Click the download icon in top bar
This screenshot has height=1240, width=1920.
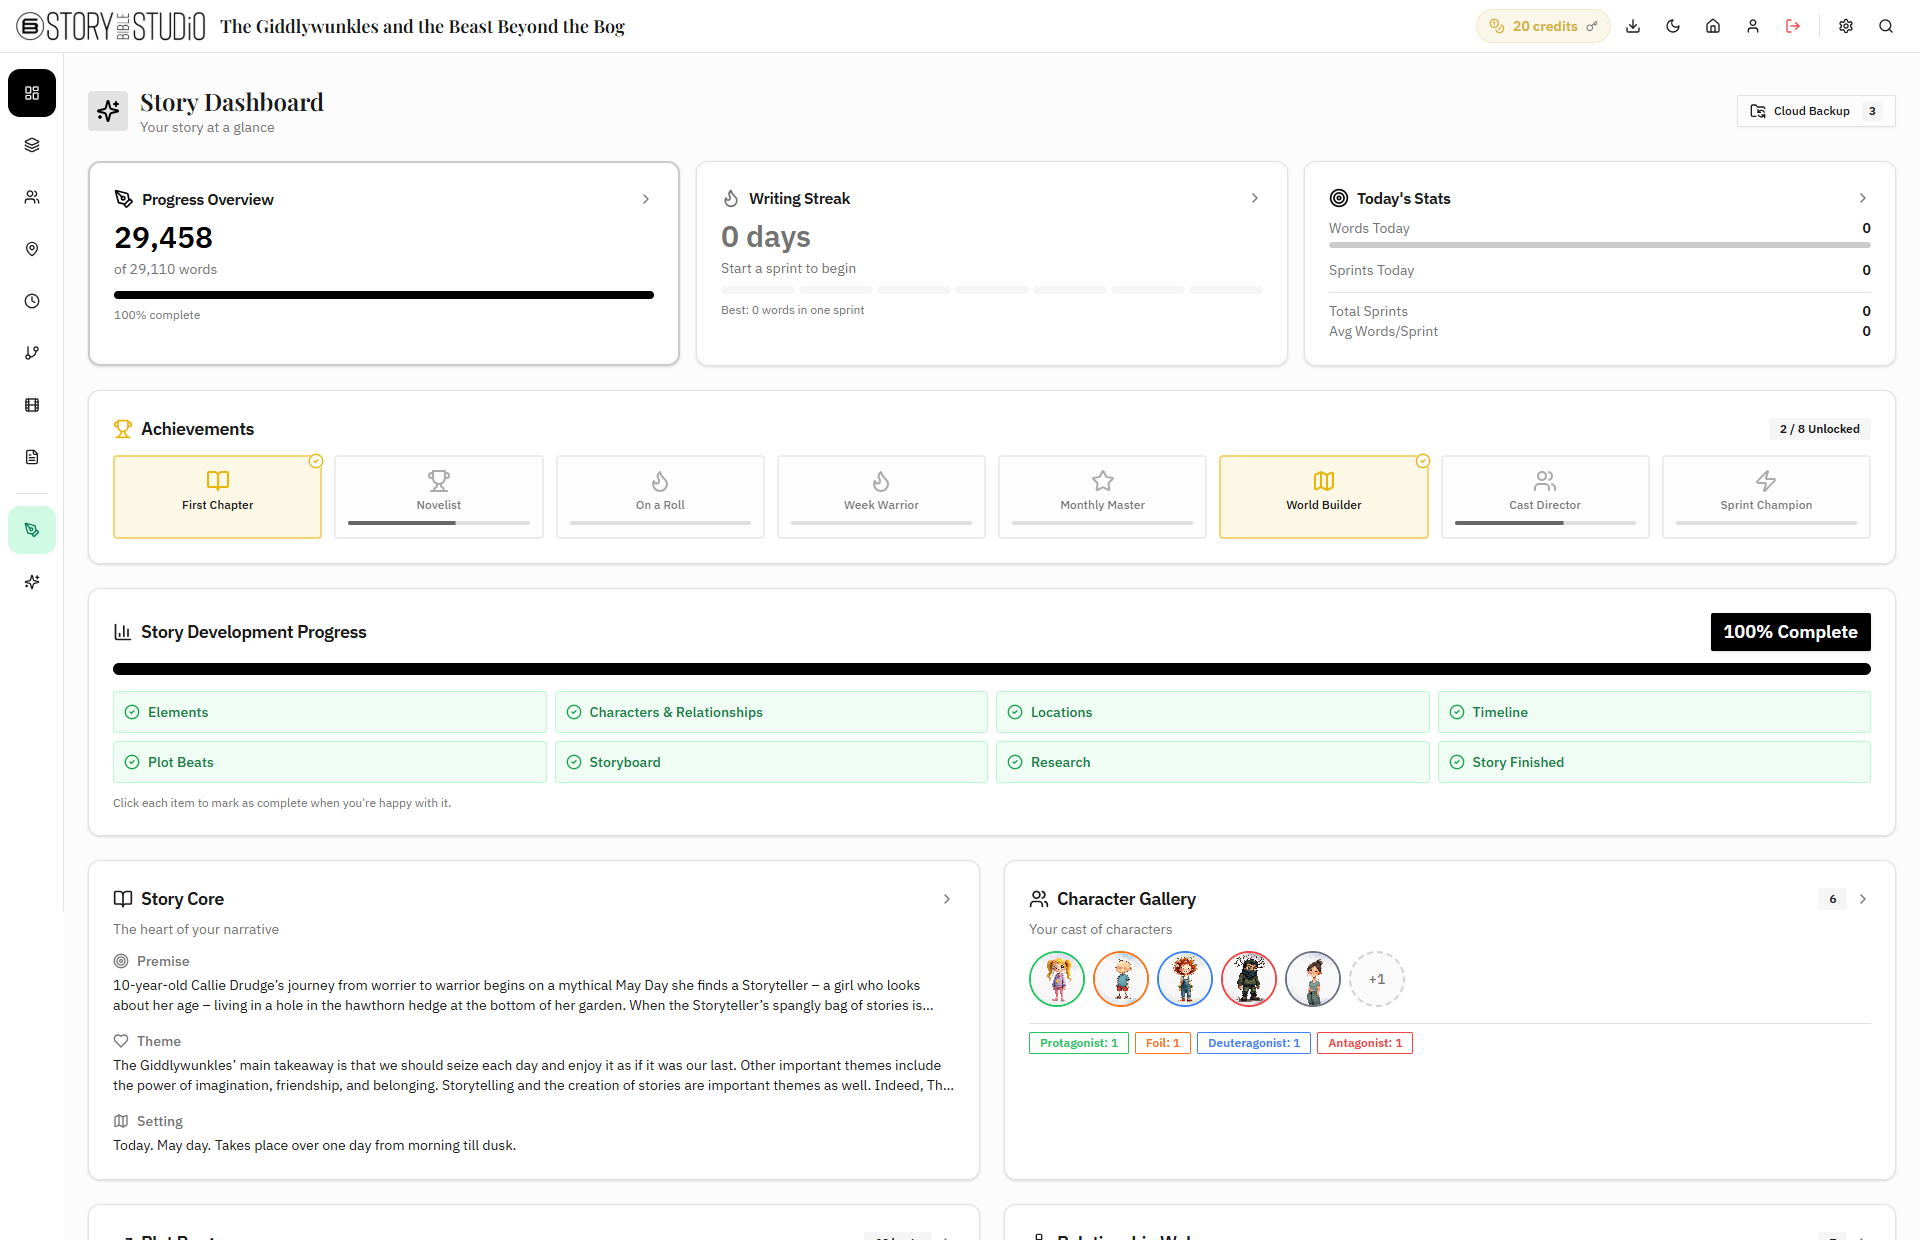click(x=1633, y=26)
